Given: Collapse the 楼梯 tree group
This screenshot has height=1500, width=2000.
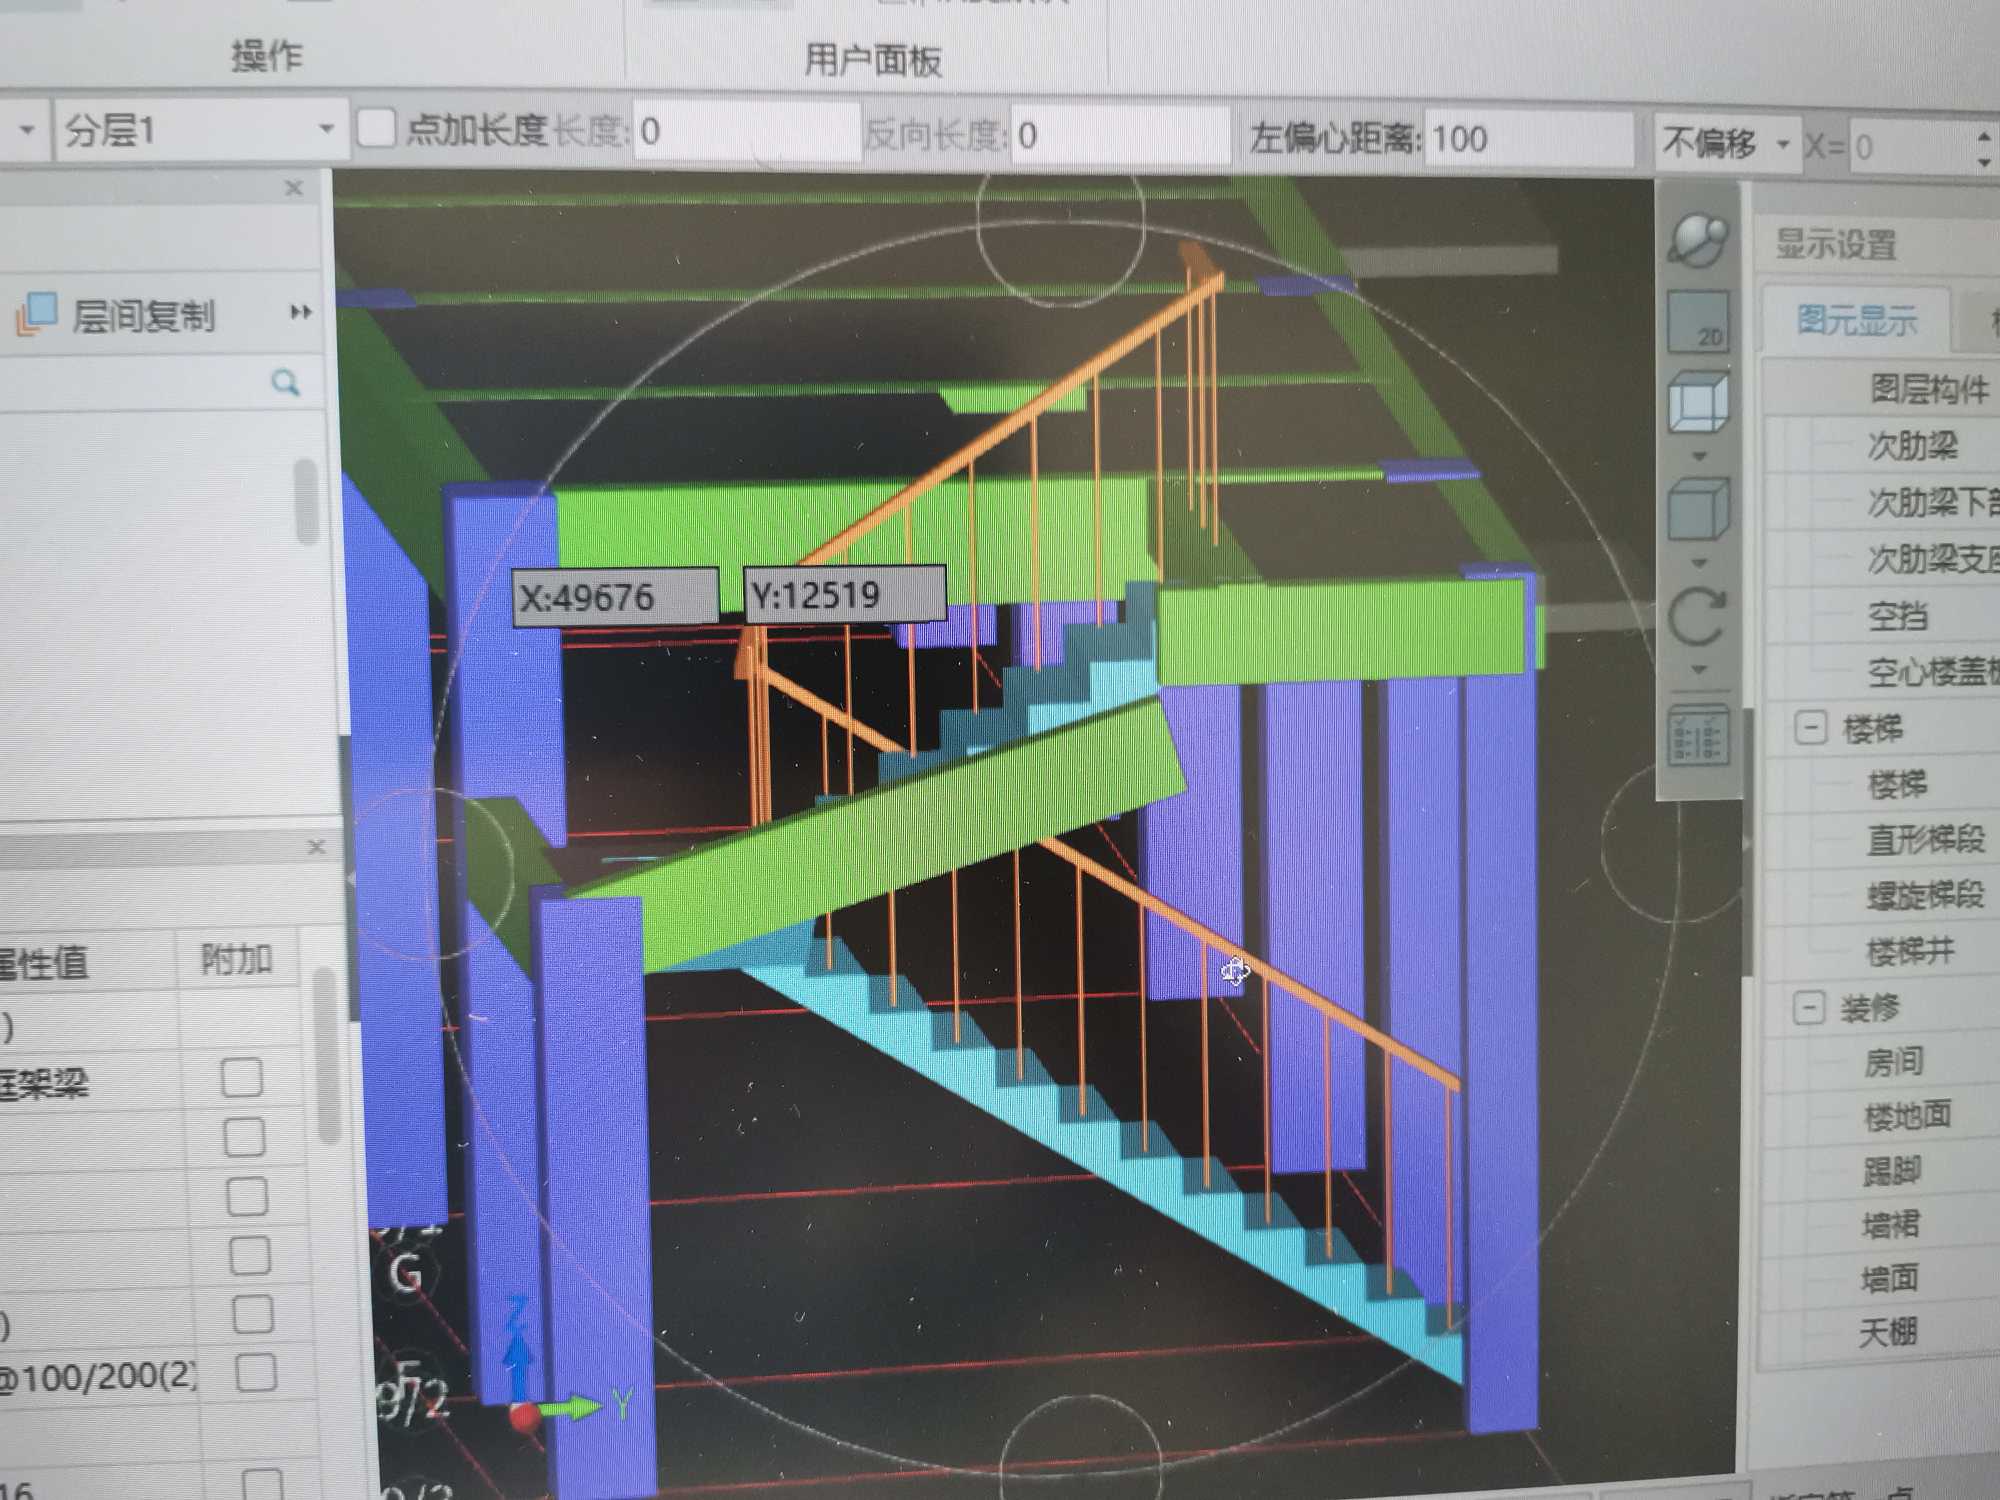Looking at the screenshot, I should (1811, 726).
